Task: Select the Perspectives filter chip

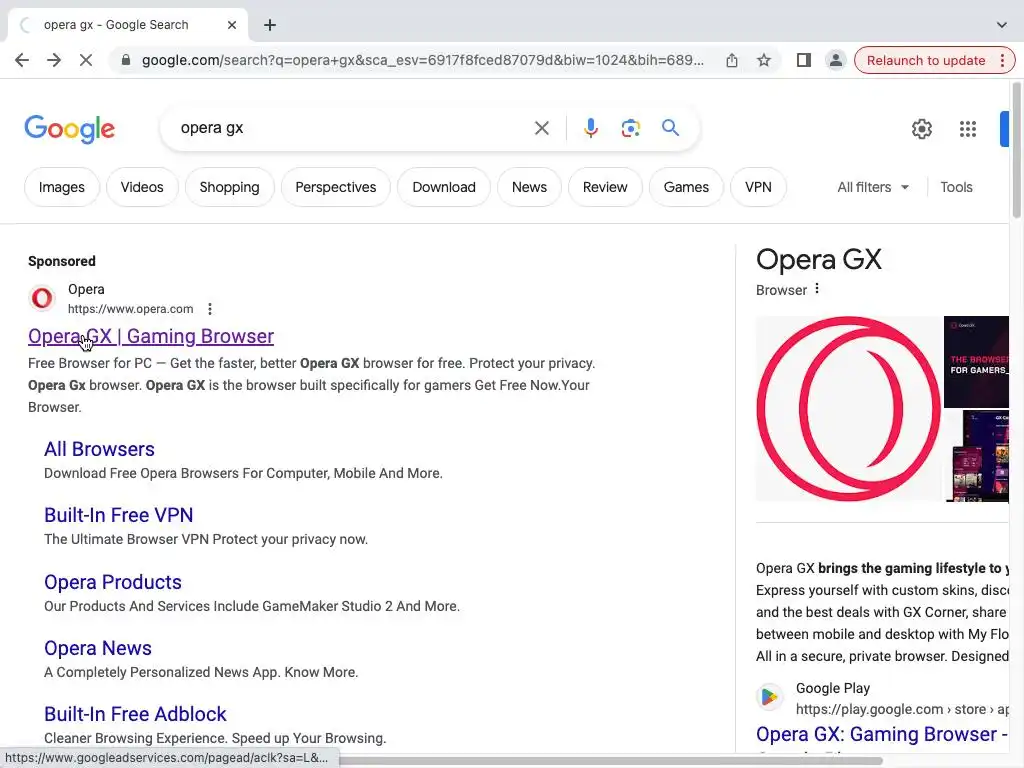Action: tap(336, 187)
